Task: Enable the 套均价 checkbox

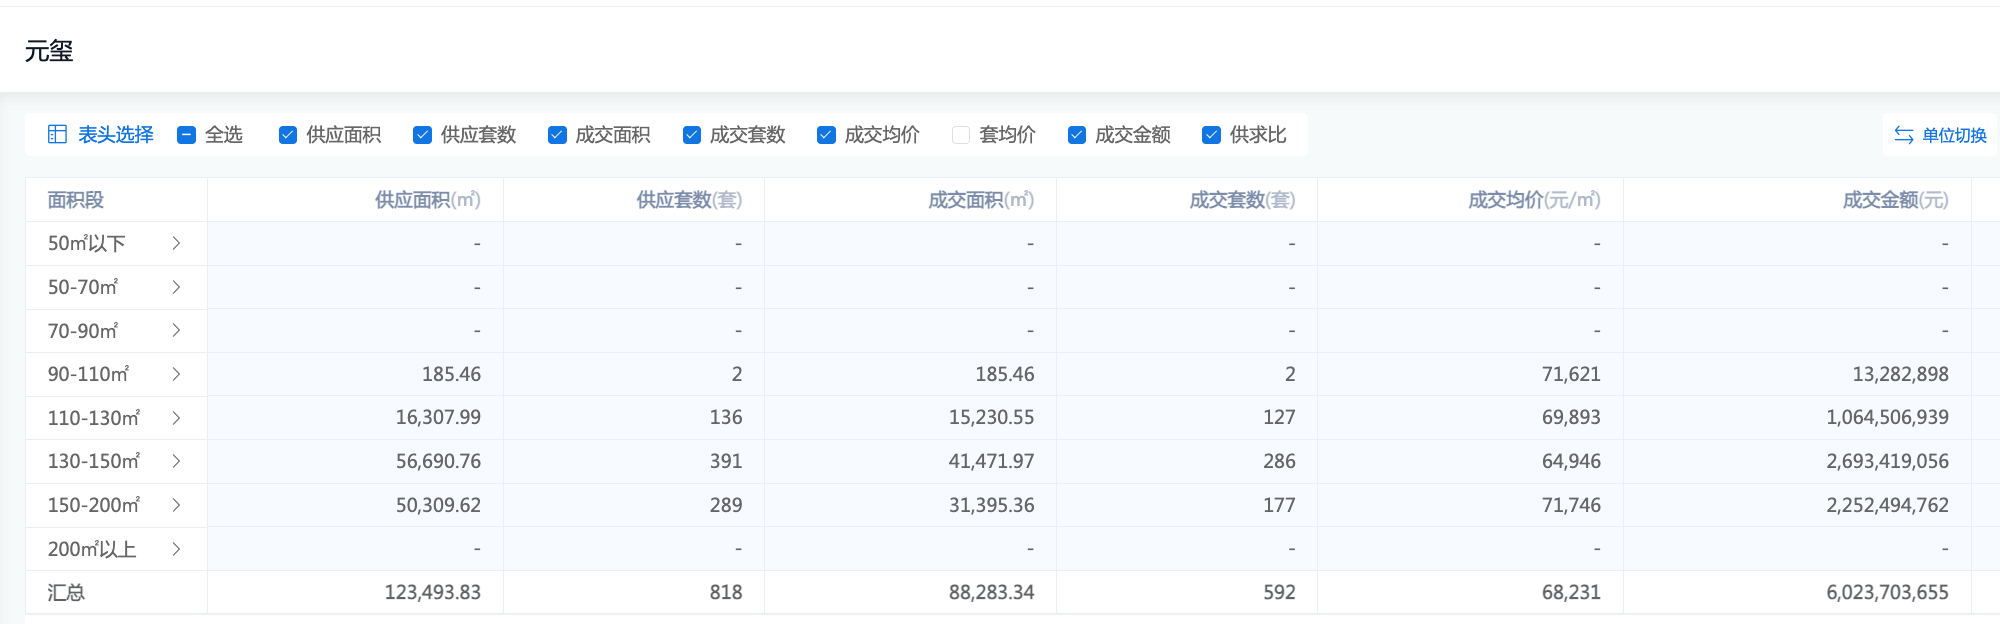Action: (961, 135)
